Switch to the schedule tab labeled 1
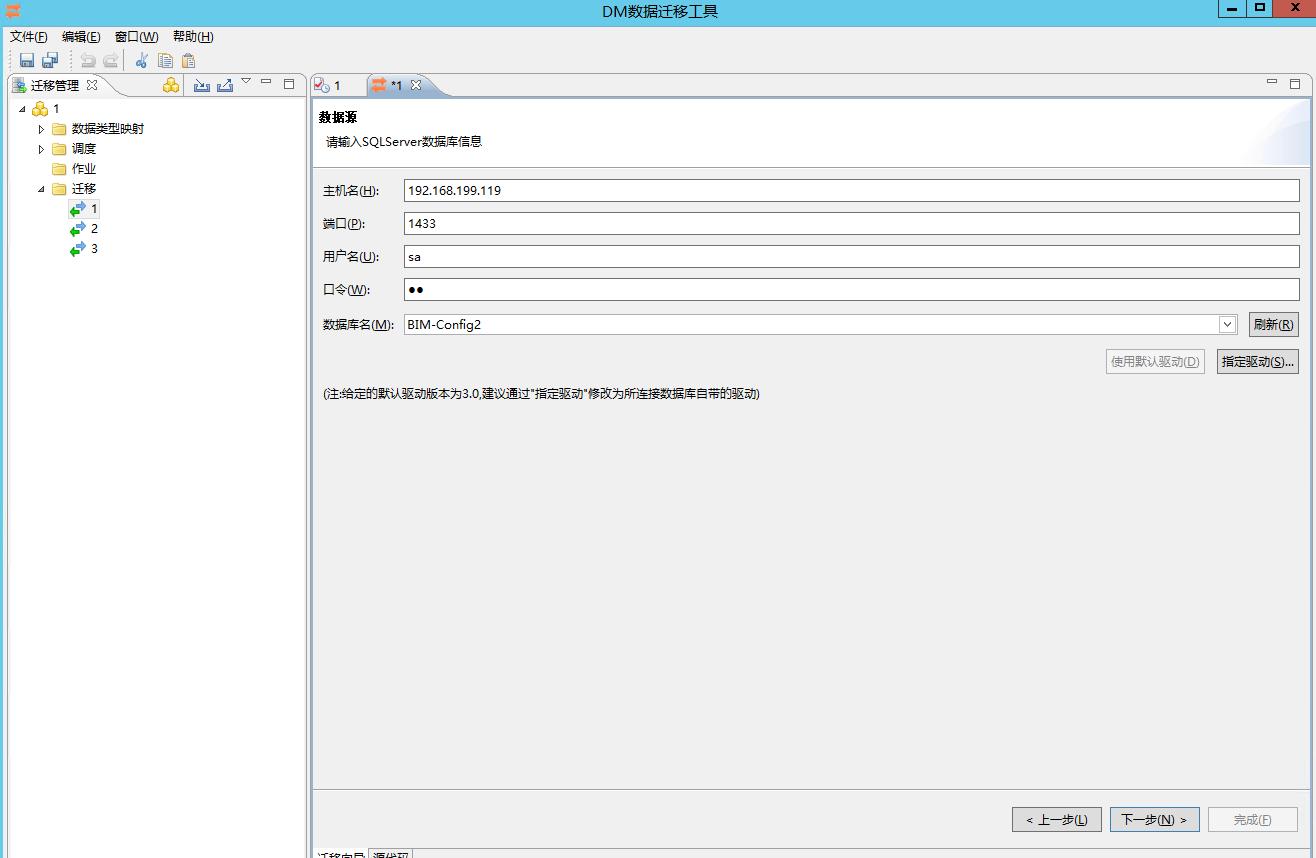Image resolution: width=1316 pixels, height=858 pixels. [x=328, y=85]
